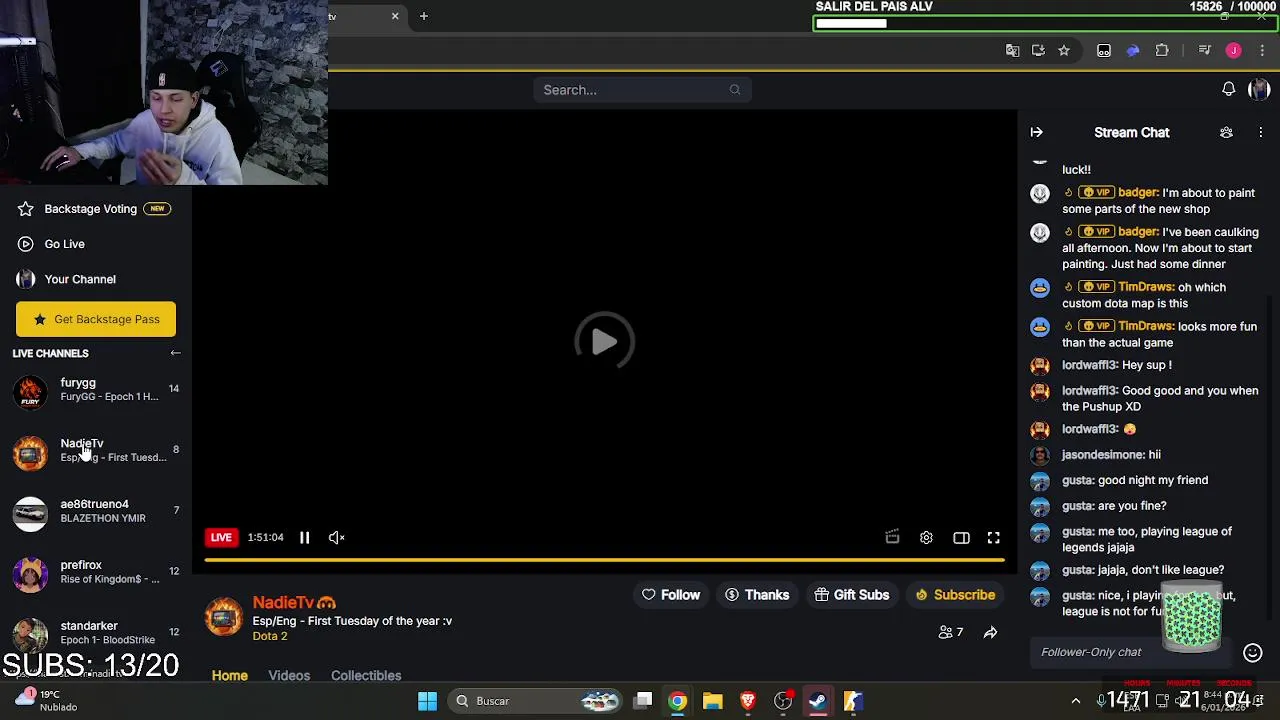Image resolution: width=1280 pixels, height=720 pixels.
Task: Open the Chrome three-dot menu
Action: coord(1262,50)
